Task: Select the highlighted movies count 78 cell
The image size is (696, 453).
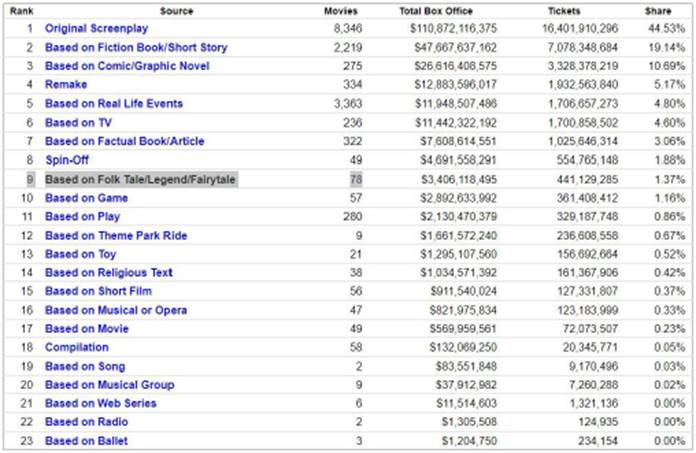Action: pos(354,179)
